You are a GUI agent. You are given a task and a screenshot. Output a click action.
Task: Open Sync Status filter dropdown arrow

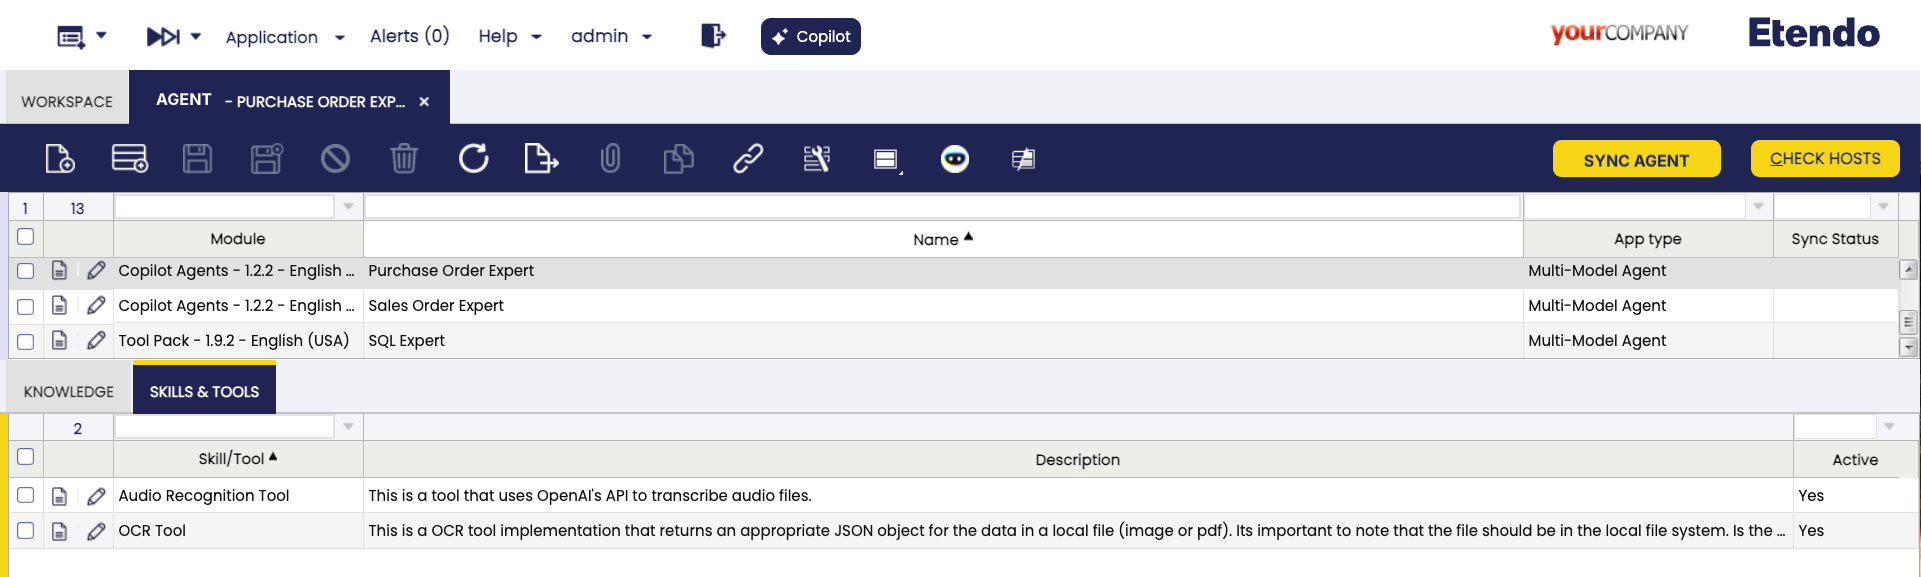[1883, 207]
